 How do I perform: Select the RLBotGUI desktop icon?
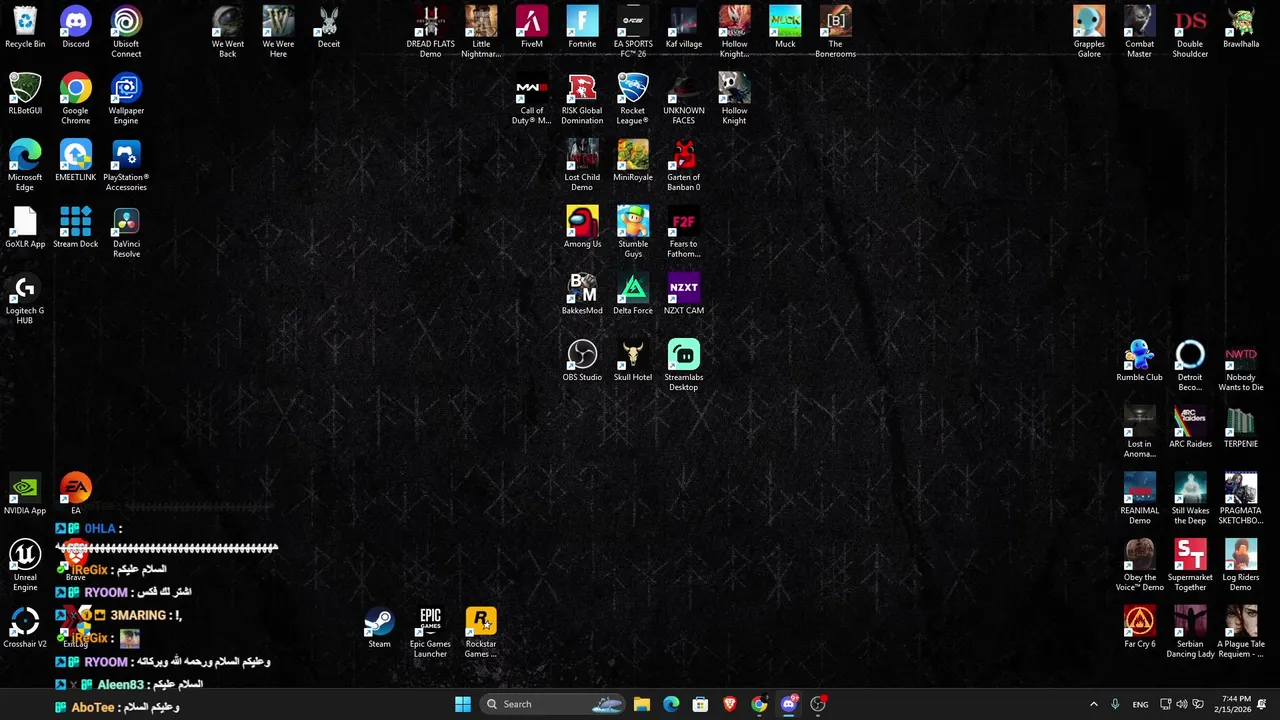(x=25, y=95)
